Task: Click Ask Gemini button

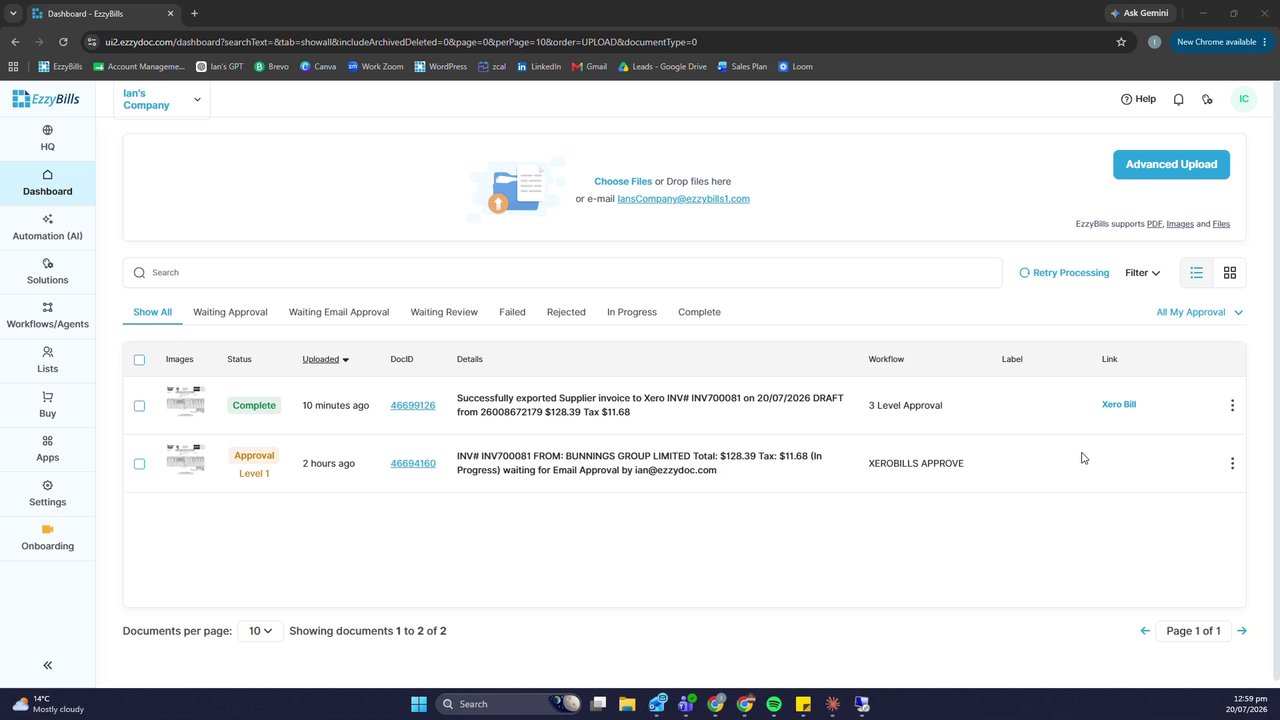Action: pos(1140,13)
